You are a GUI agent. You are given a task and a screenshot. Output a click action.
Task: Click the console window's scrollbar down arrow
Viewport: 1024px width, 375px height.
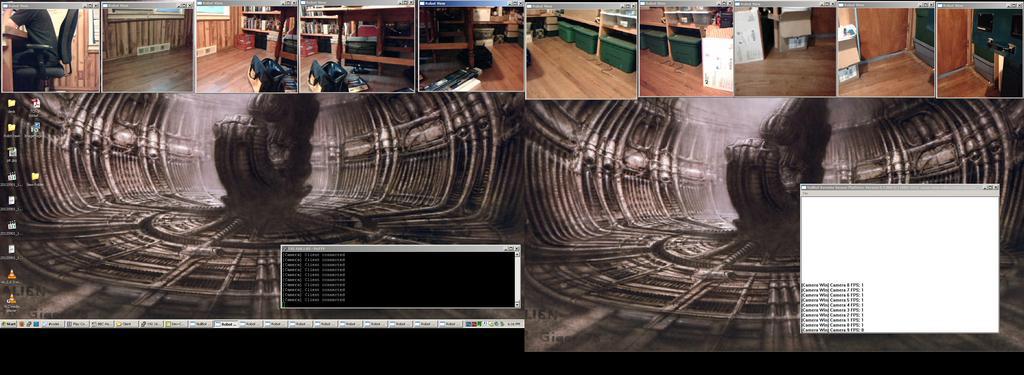pos(517,304)
